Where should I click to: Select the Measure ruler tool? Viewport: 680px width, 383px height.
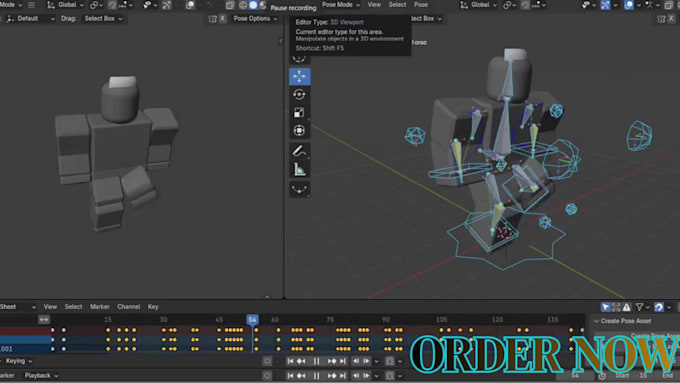[299, 169]
